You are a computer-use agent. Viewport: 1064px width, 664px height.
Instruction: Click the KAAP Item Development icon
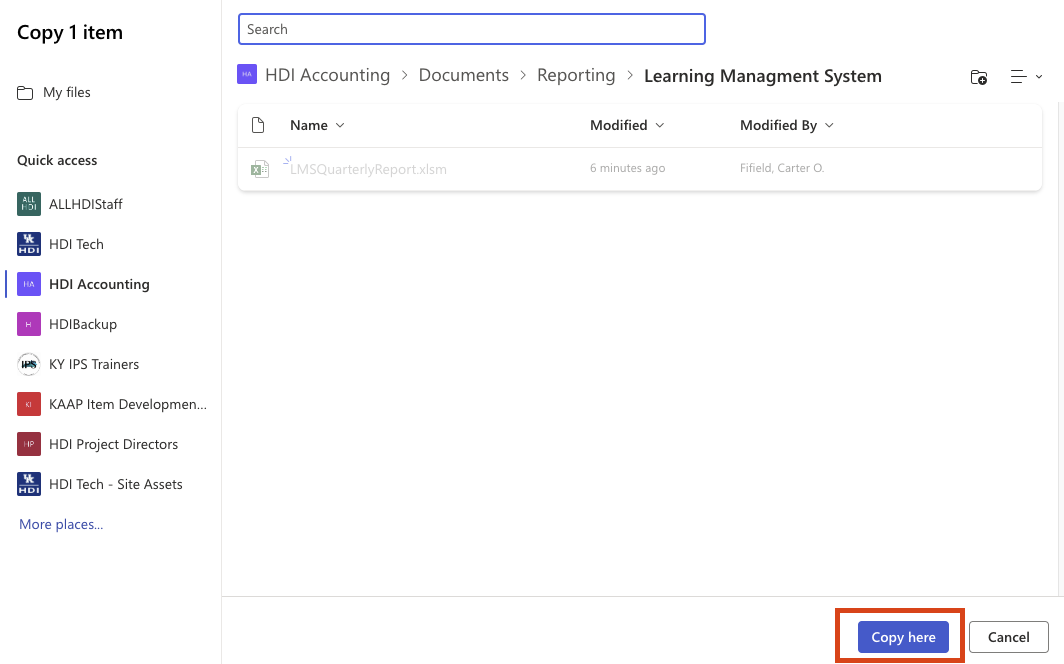pos(29,404)
